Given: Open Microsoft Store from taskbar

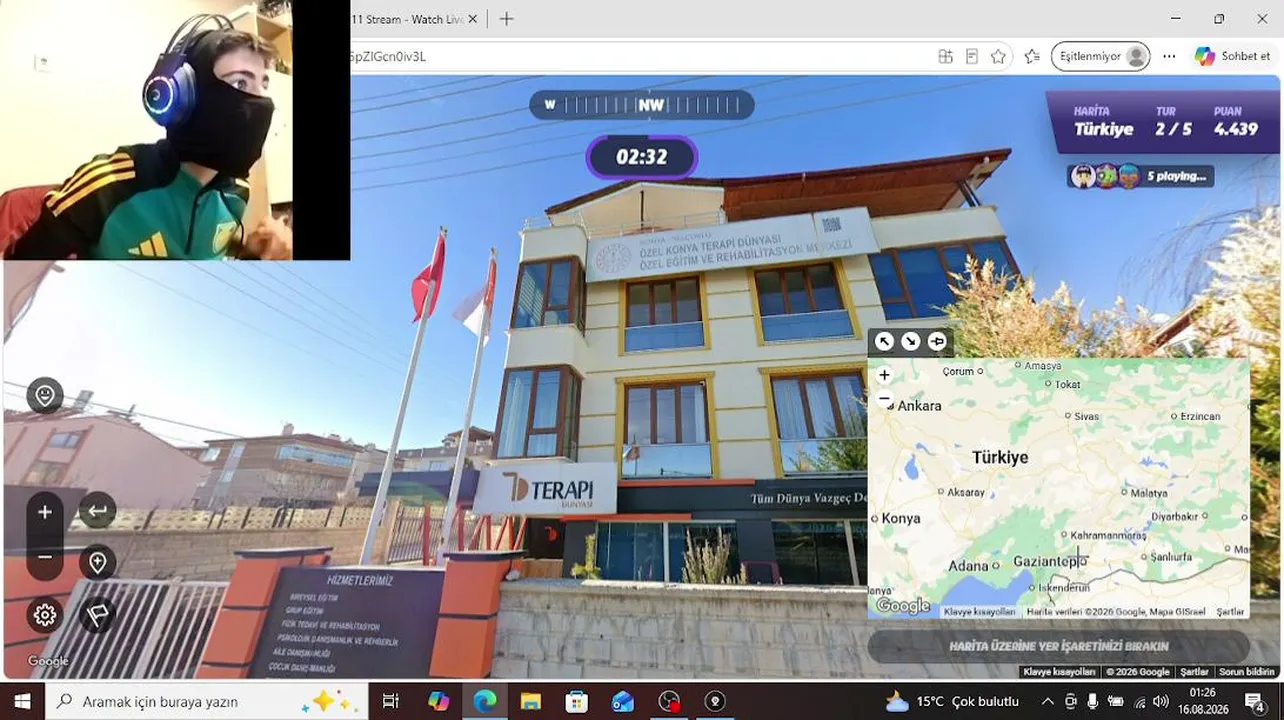Looking at the screenshot, I should [x=576, y=701].
